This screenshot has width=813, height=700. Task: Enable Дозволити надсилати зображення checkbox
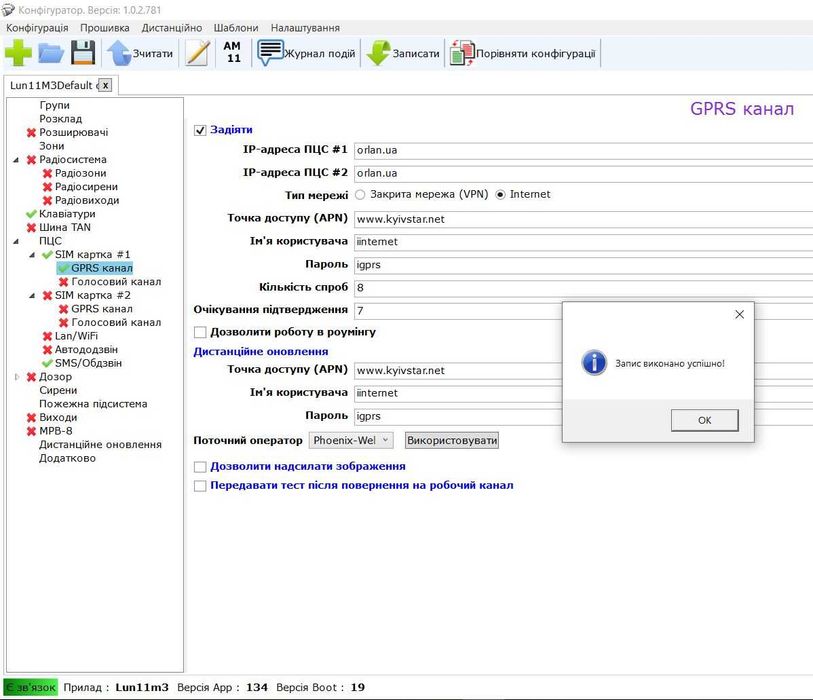coord(200,467)
